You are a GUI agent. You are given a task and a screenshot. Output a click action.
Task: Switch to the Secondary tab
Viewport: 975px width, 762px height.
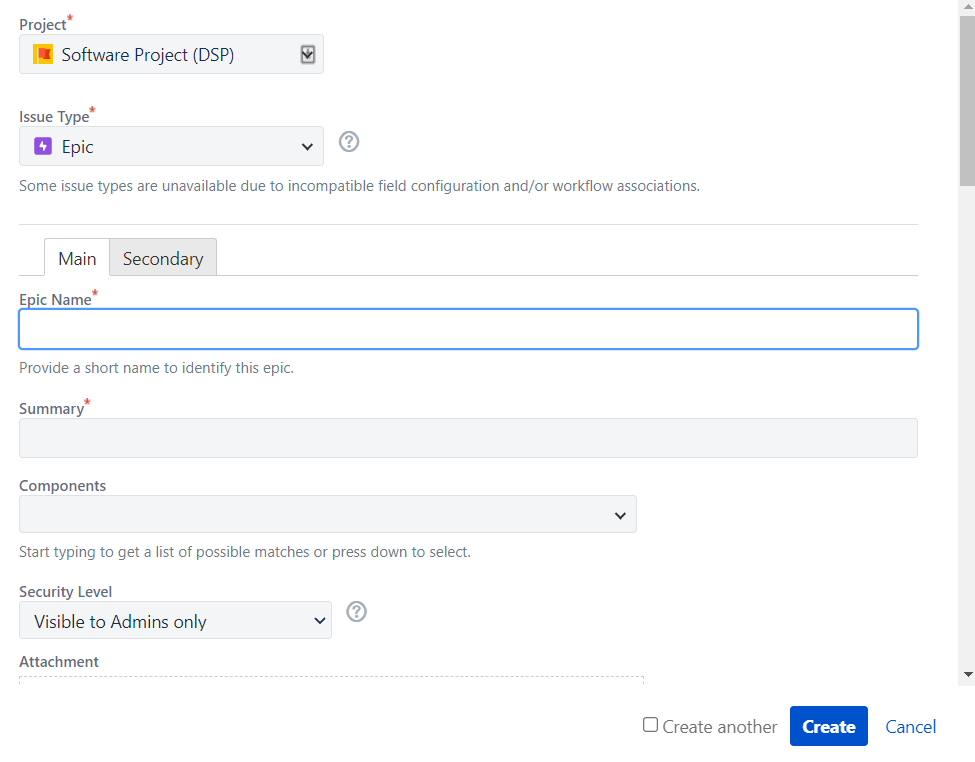(x=163, y=258)
